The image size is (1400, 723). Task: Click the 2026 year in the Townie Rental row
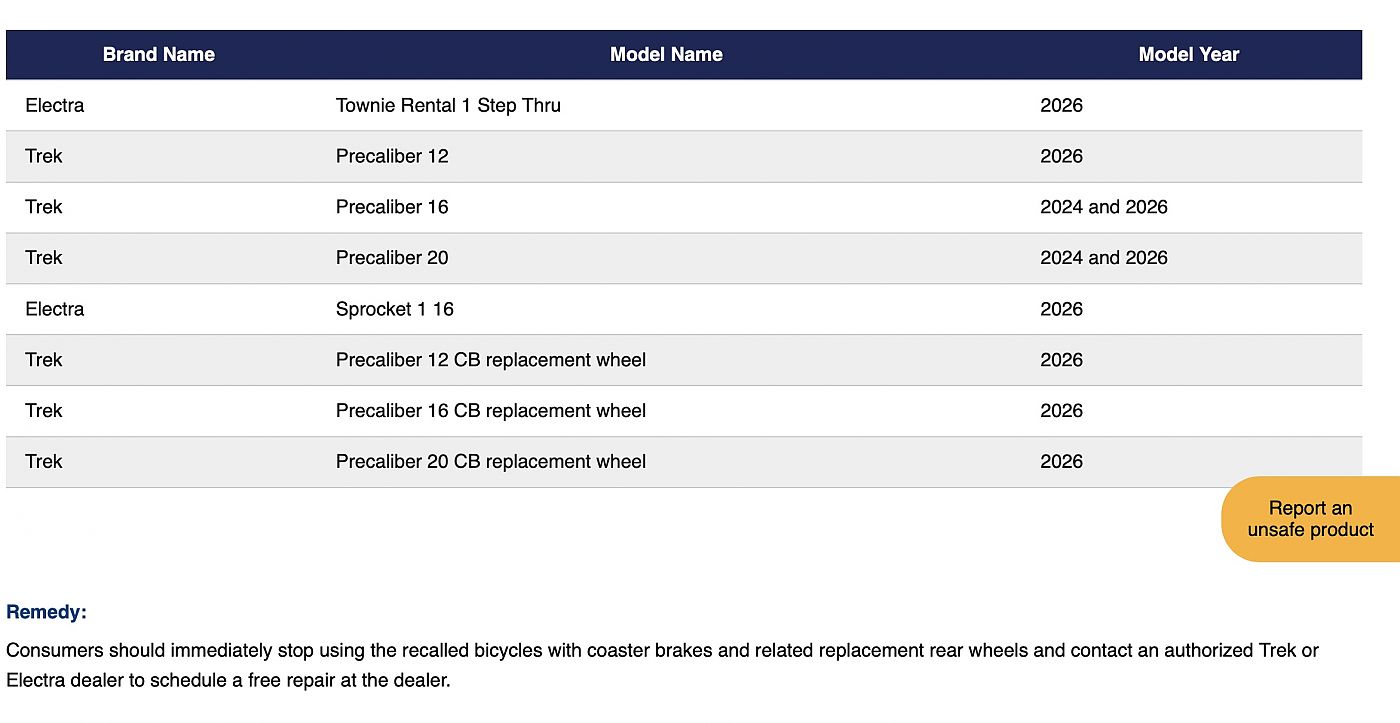point(1061,105)
